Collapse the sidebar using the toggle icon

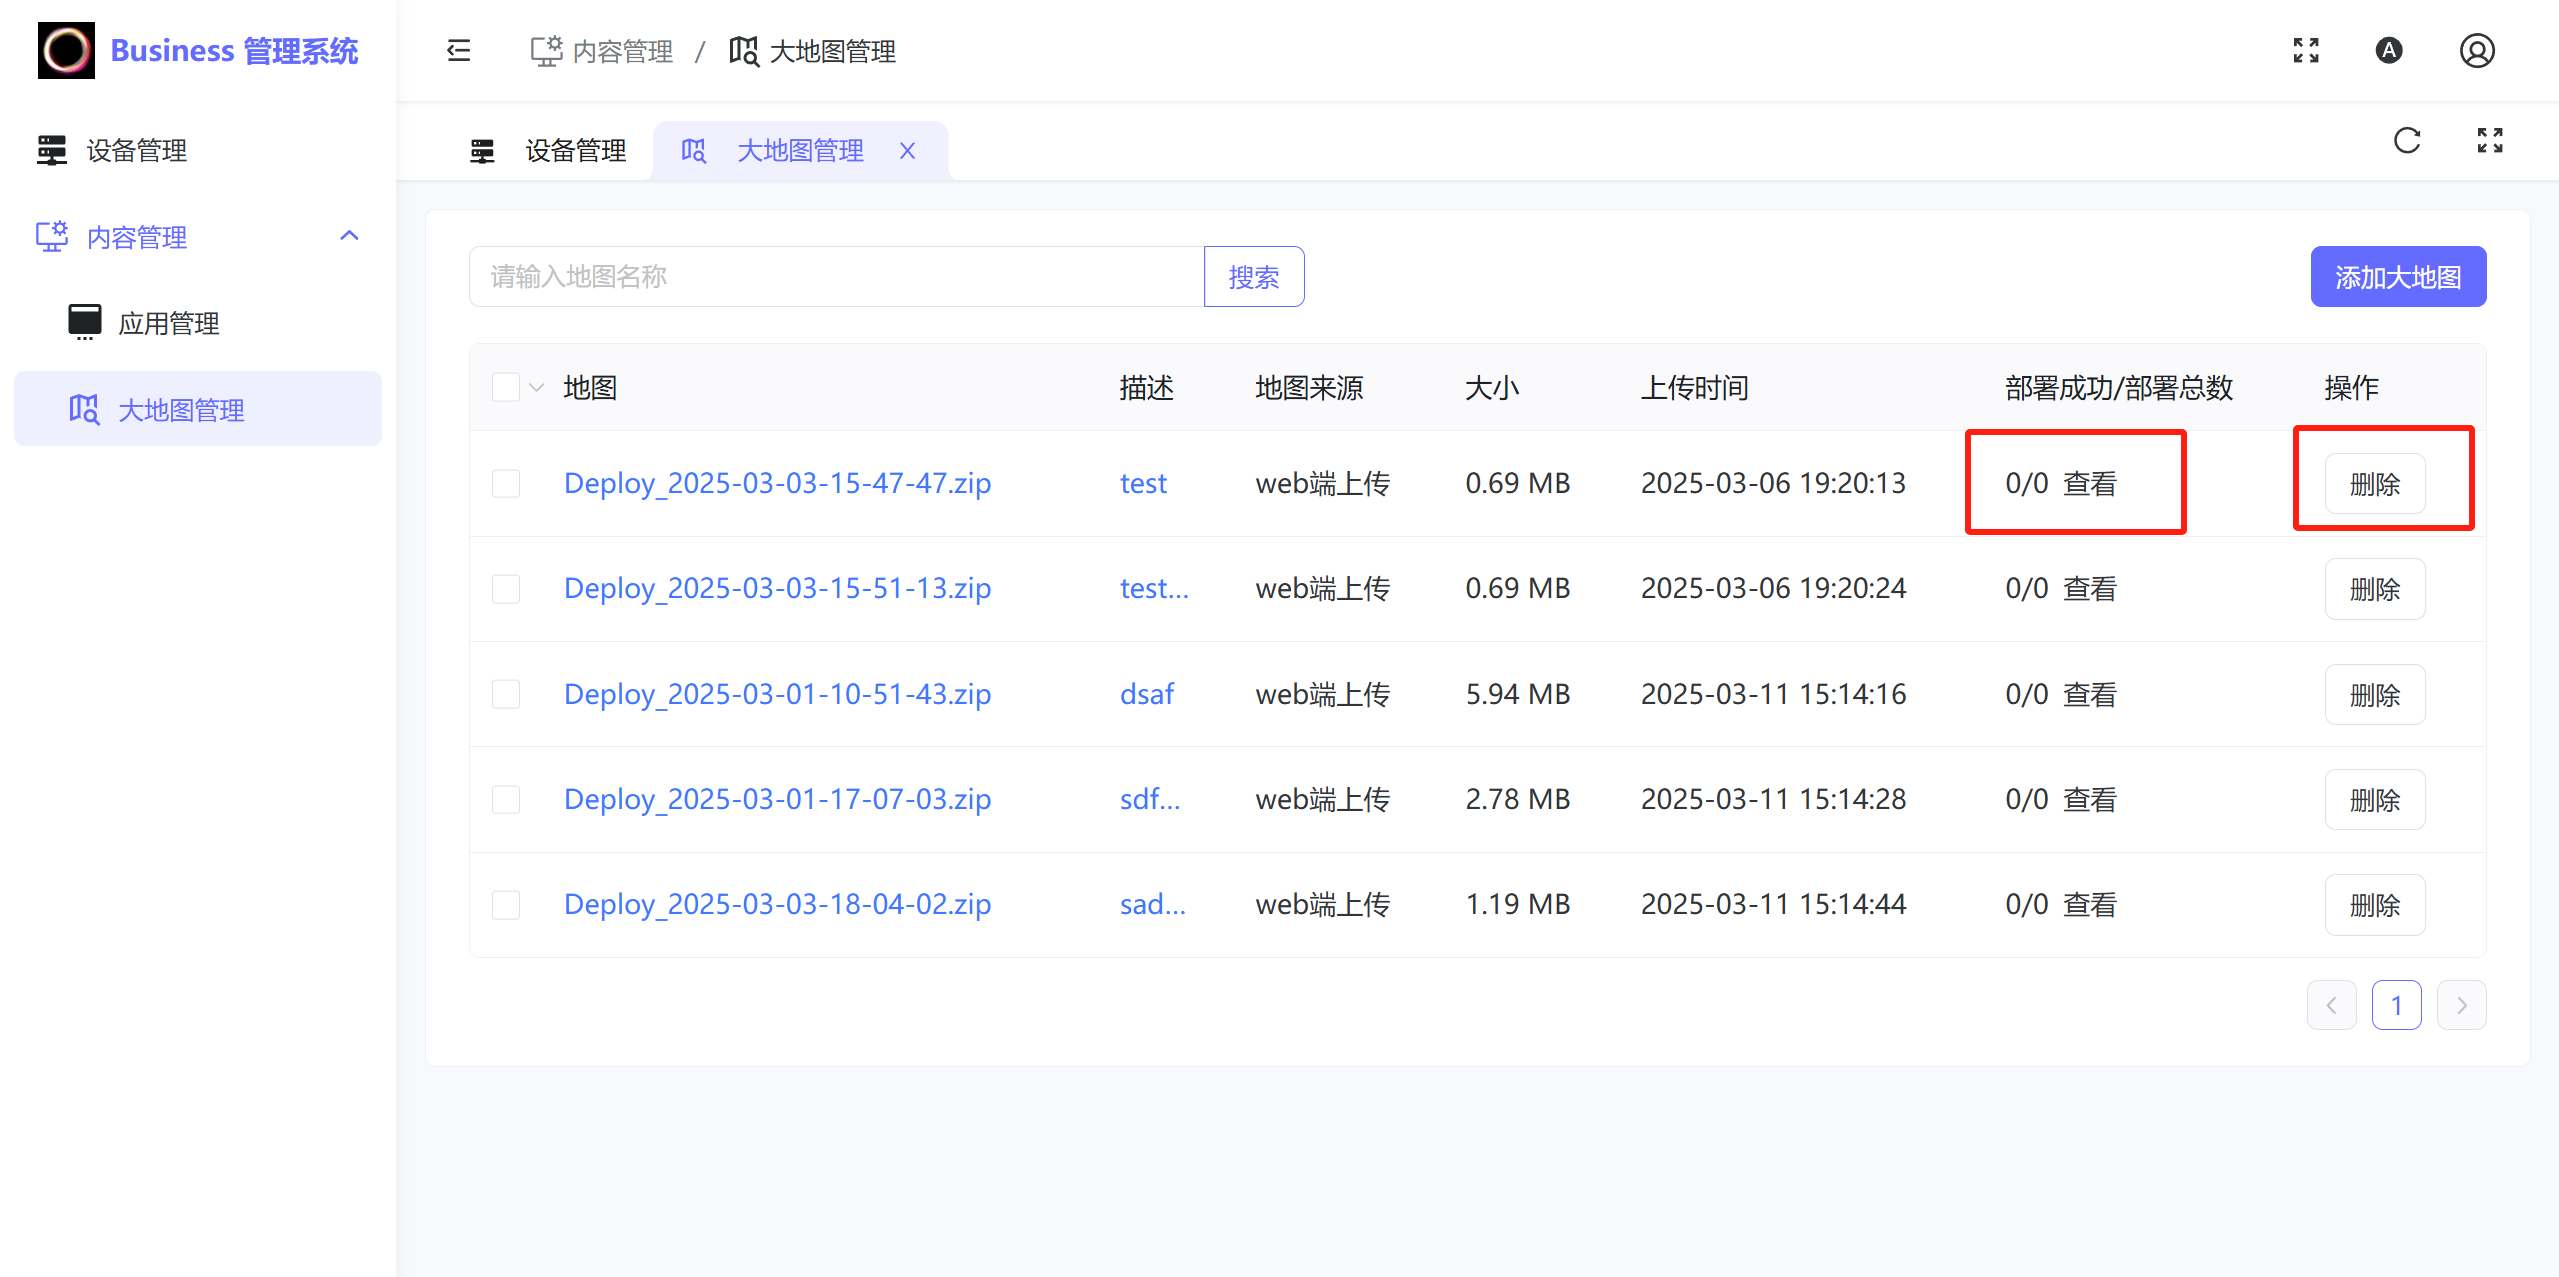pos(458,50)
